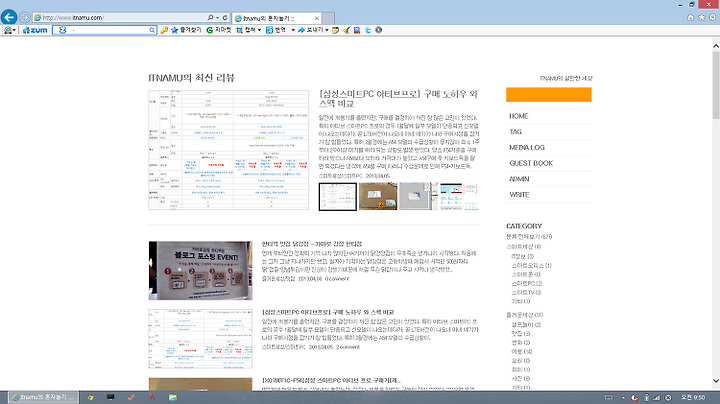Viewport: 720px width, 404px height.
Task: Click the round gray toolbar settings icon
Action: 378,30
